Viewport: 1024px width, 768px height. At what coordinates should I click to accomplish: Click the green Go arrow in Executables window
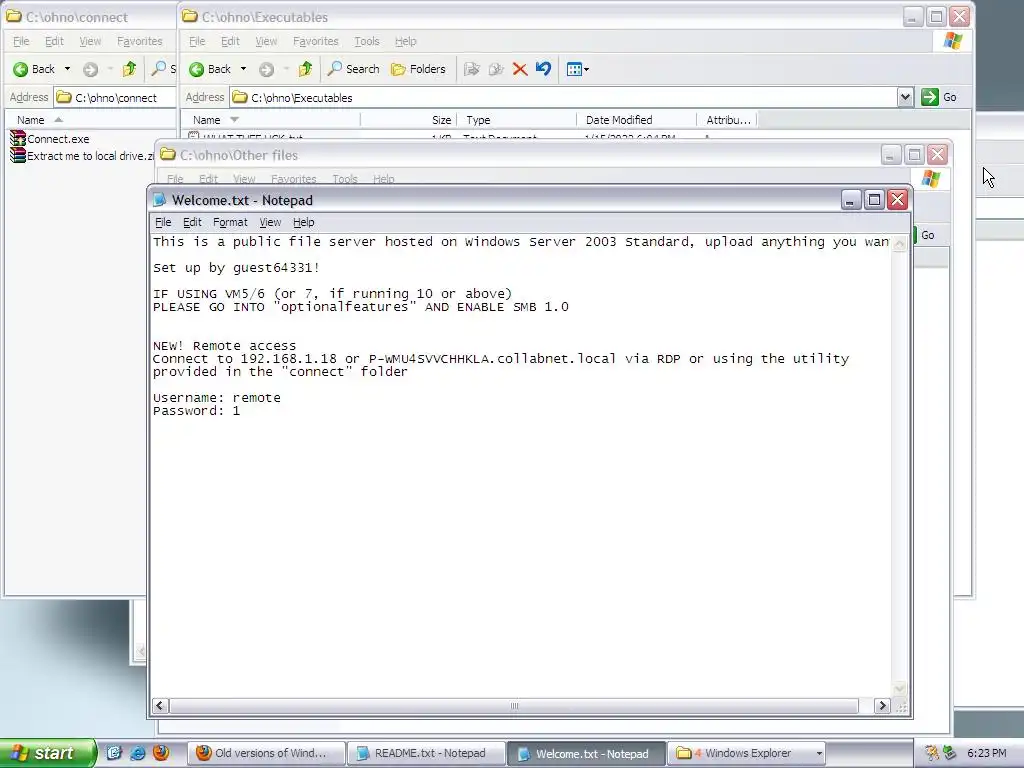pyautogui.click(x=929, y=97)
